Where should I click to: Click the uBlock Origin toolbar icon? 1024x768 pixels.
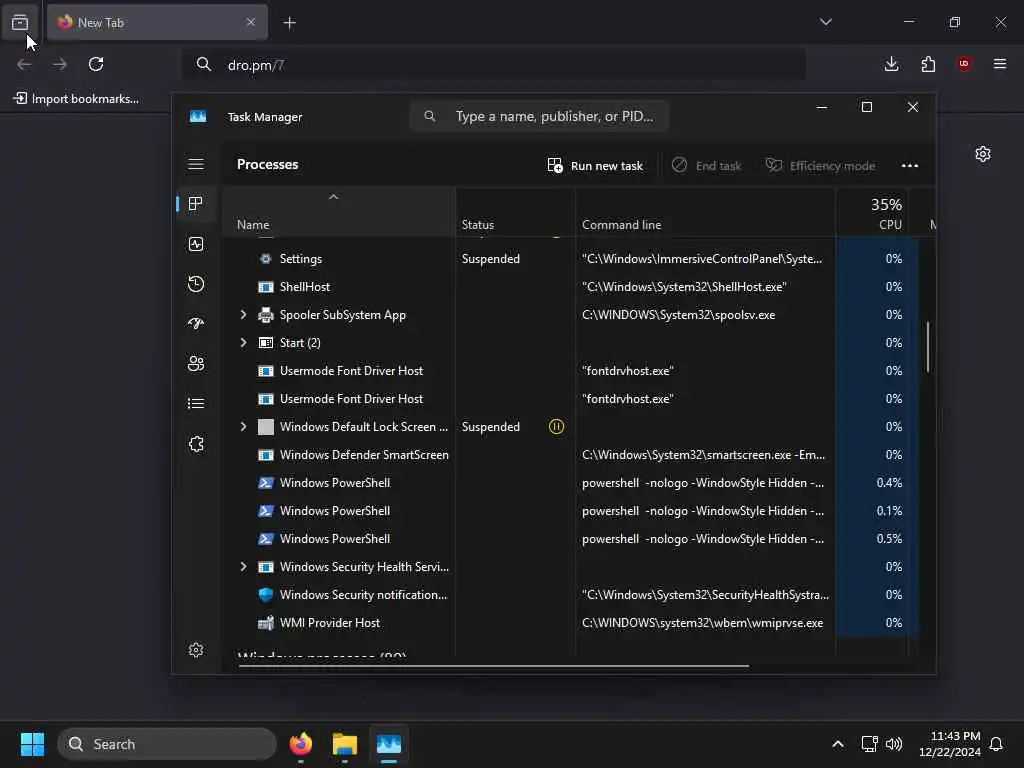[964, 64]
